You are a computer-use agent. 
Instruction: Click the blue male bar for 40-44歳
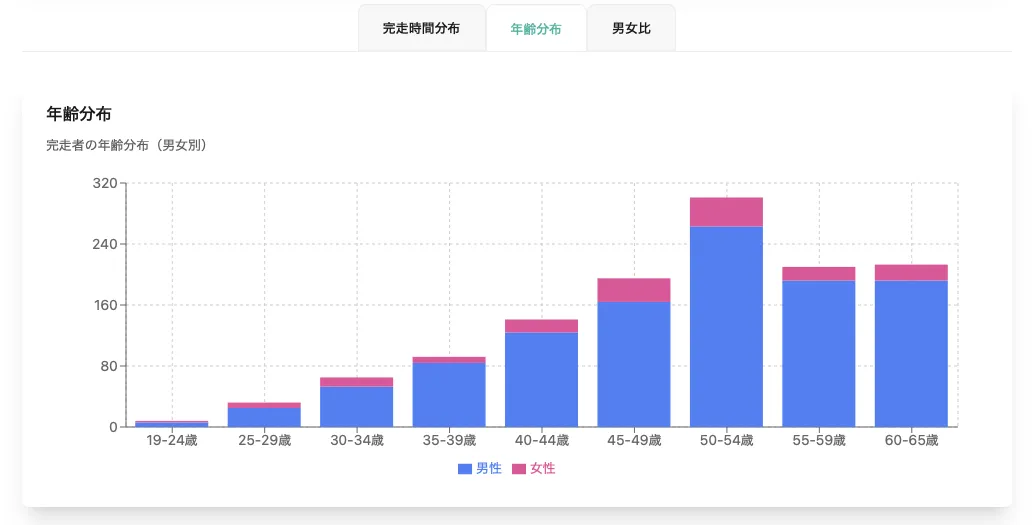tap(541, 380)
